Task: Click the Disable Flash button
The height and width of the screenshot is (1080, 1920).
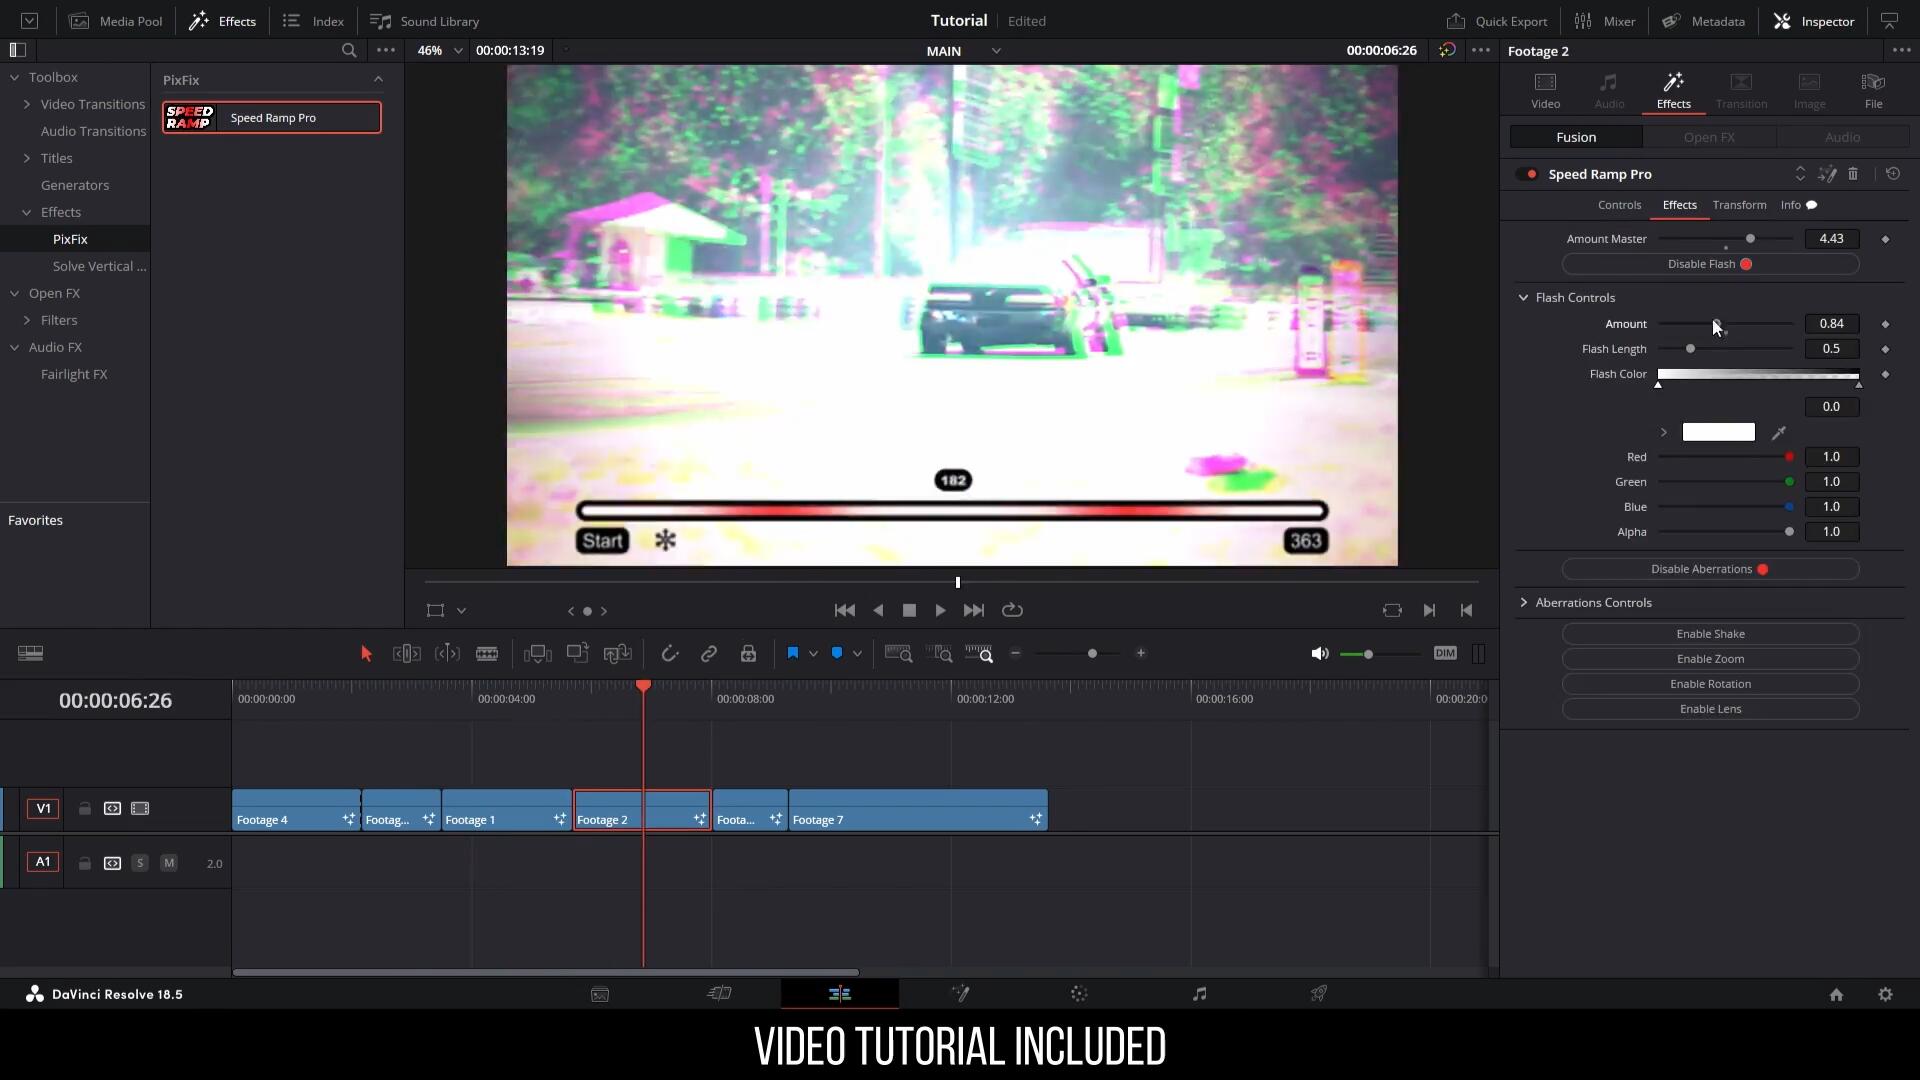Action: [x=1710, y=264]
